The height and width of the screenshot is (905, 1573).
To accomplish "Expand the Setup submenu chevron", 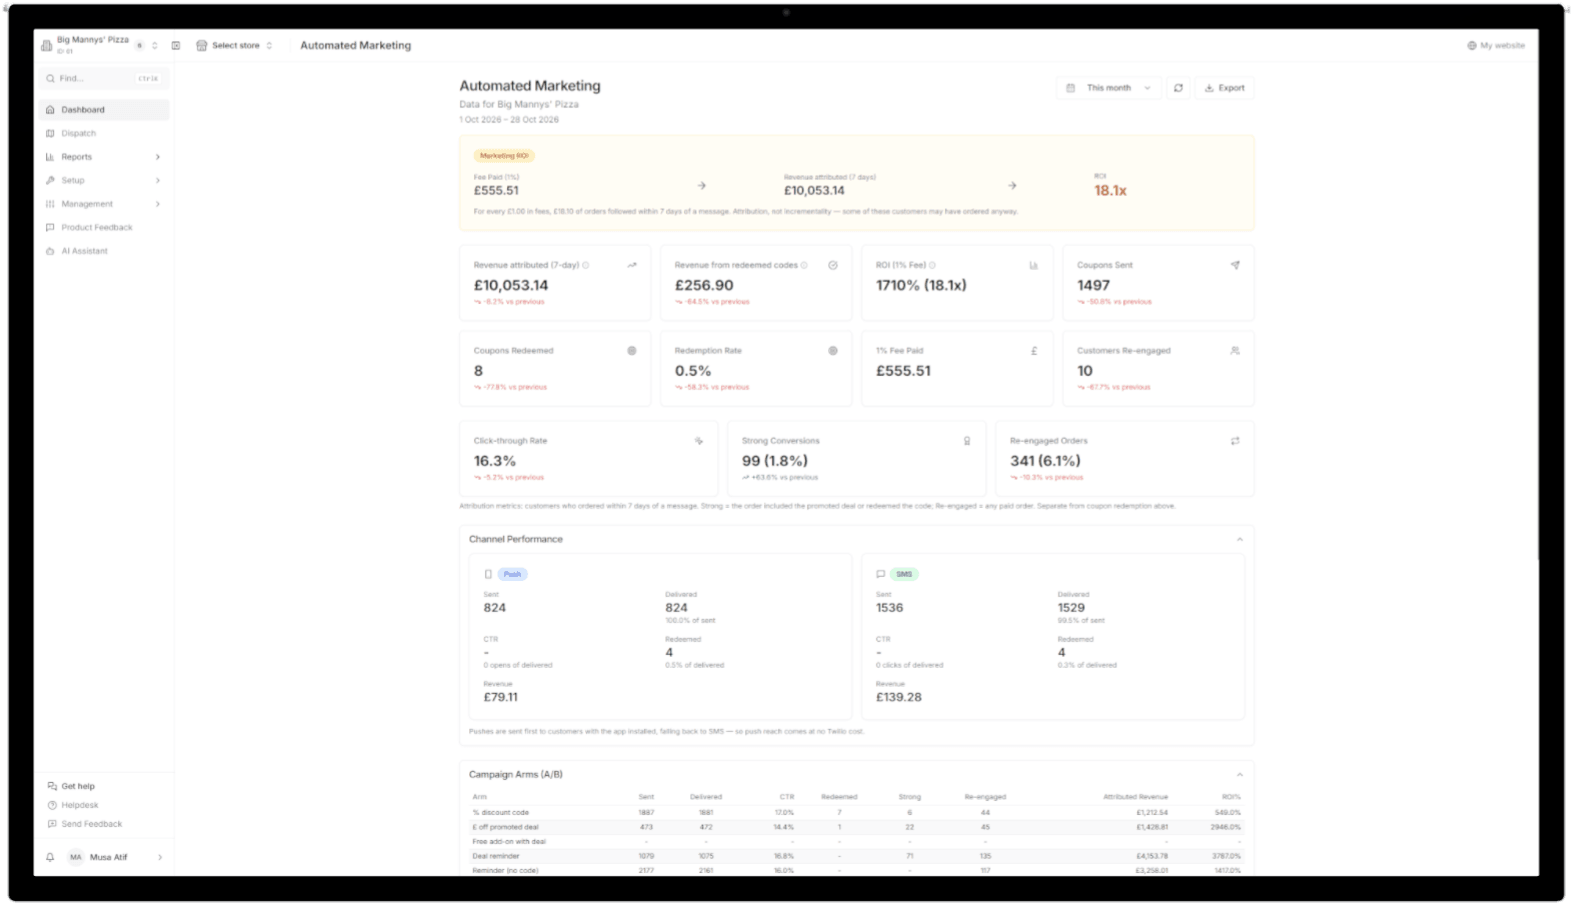I will 158,180.
